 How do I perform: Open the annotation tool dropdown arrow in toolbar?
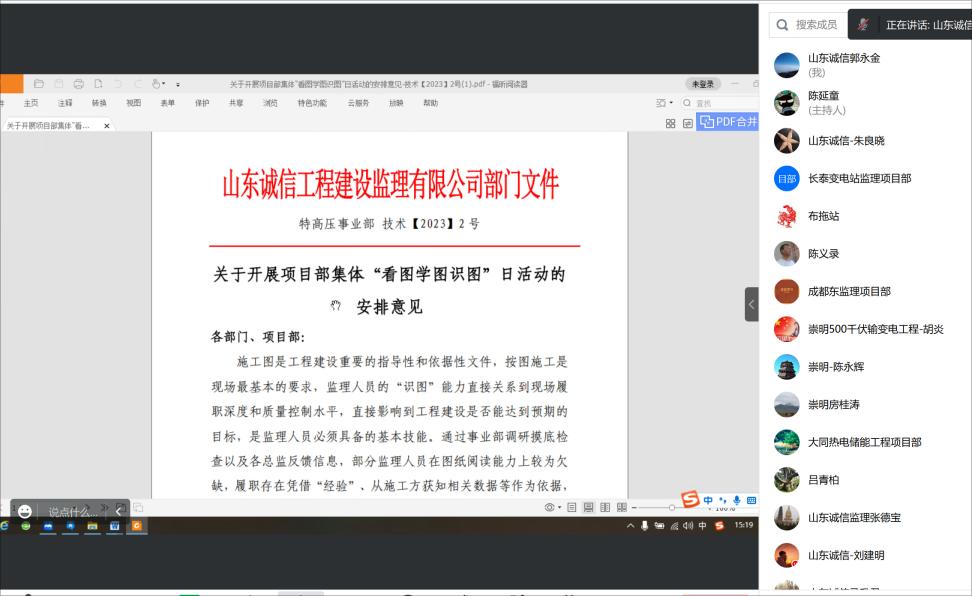point(164,84)
